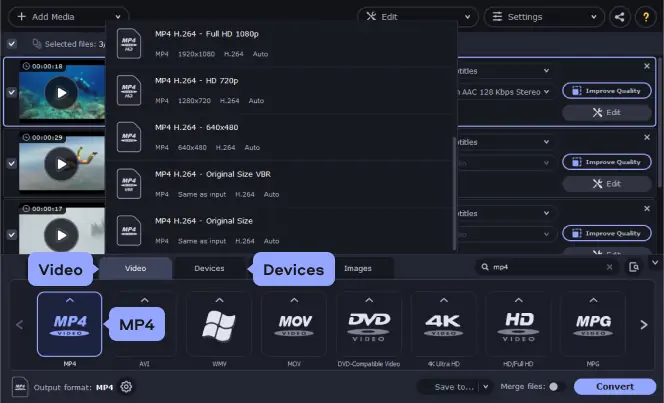Viewport: 664px width, 403px height.
Task: Select the MP4 video format icon
Action: pos(69,324)
